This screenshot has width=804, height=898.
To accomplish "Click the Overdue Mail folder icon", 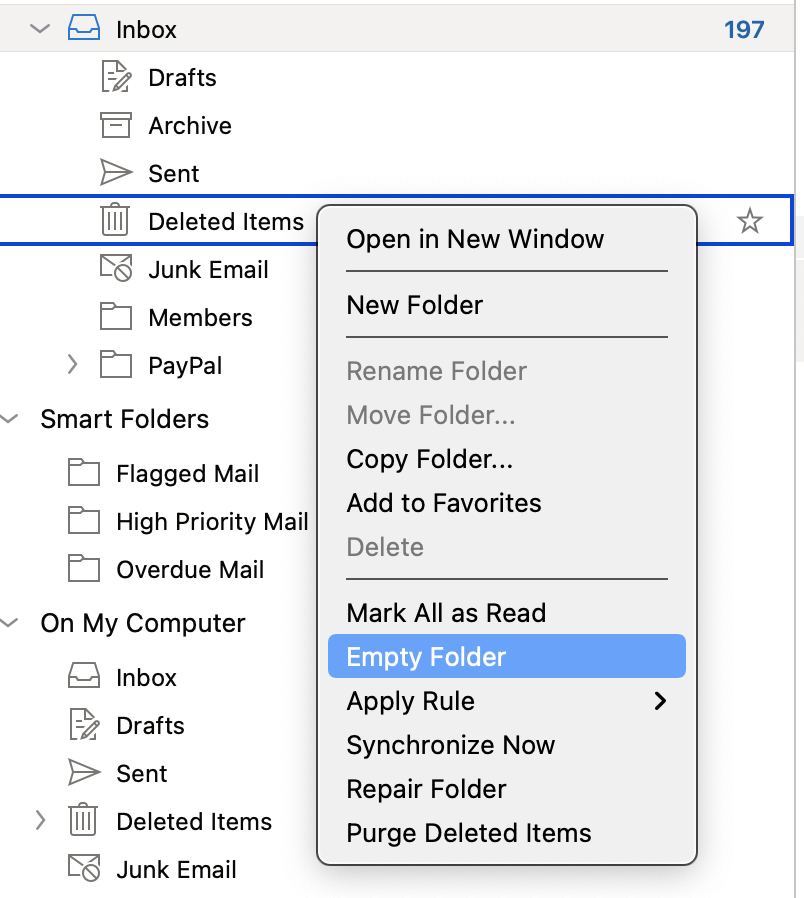I will (x=84, y=569).
